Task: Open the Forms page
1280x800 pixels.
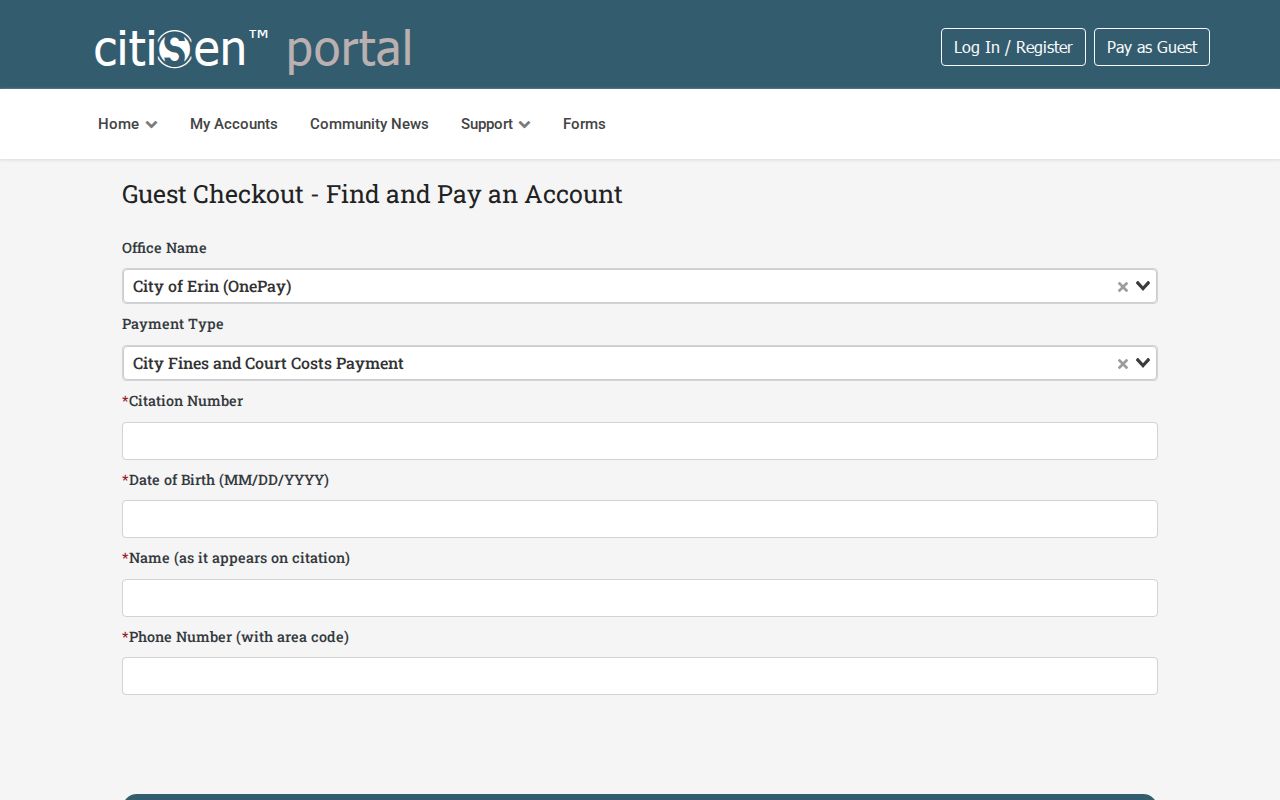Action: click(584, 124)
